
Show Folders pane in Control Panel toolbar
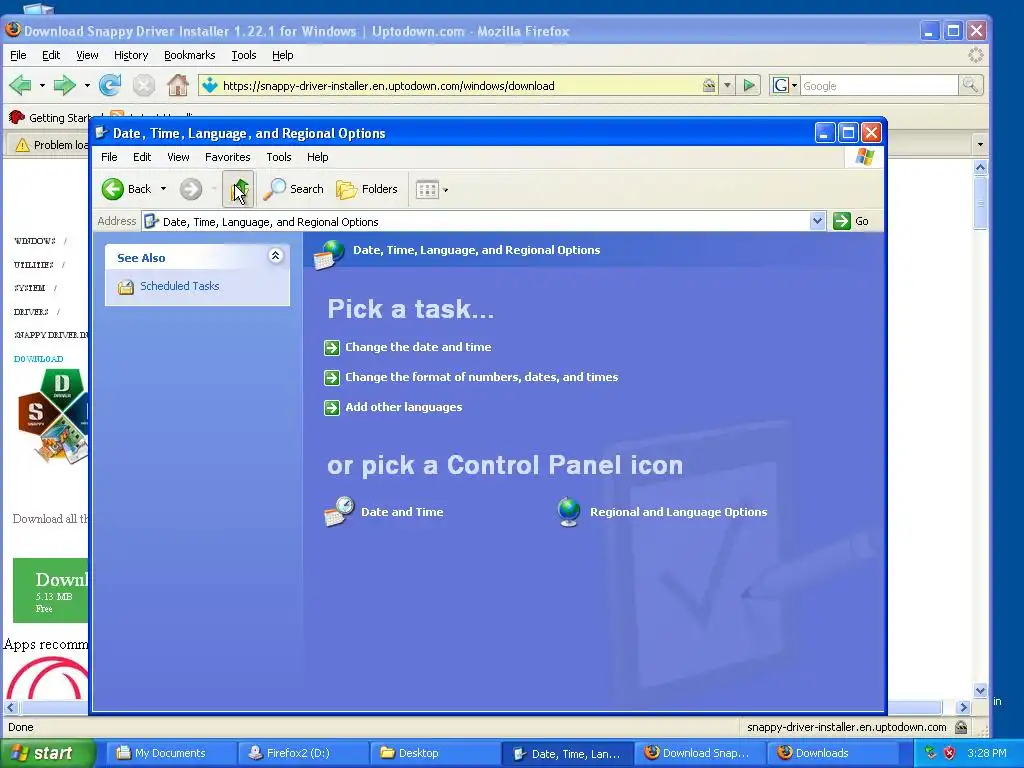click(x=367, y=189)
